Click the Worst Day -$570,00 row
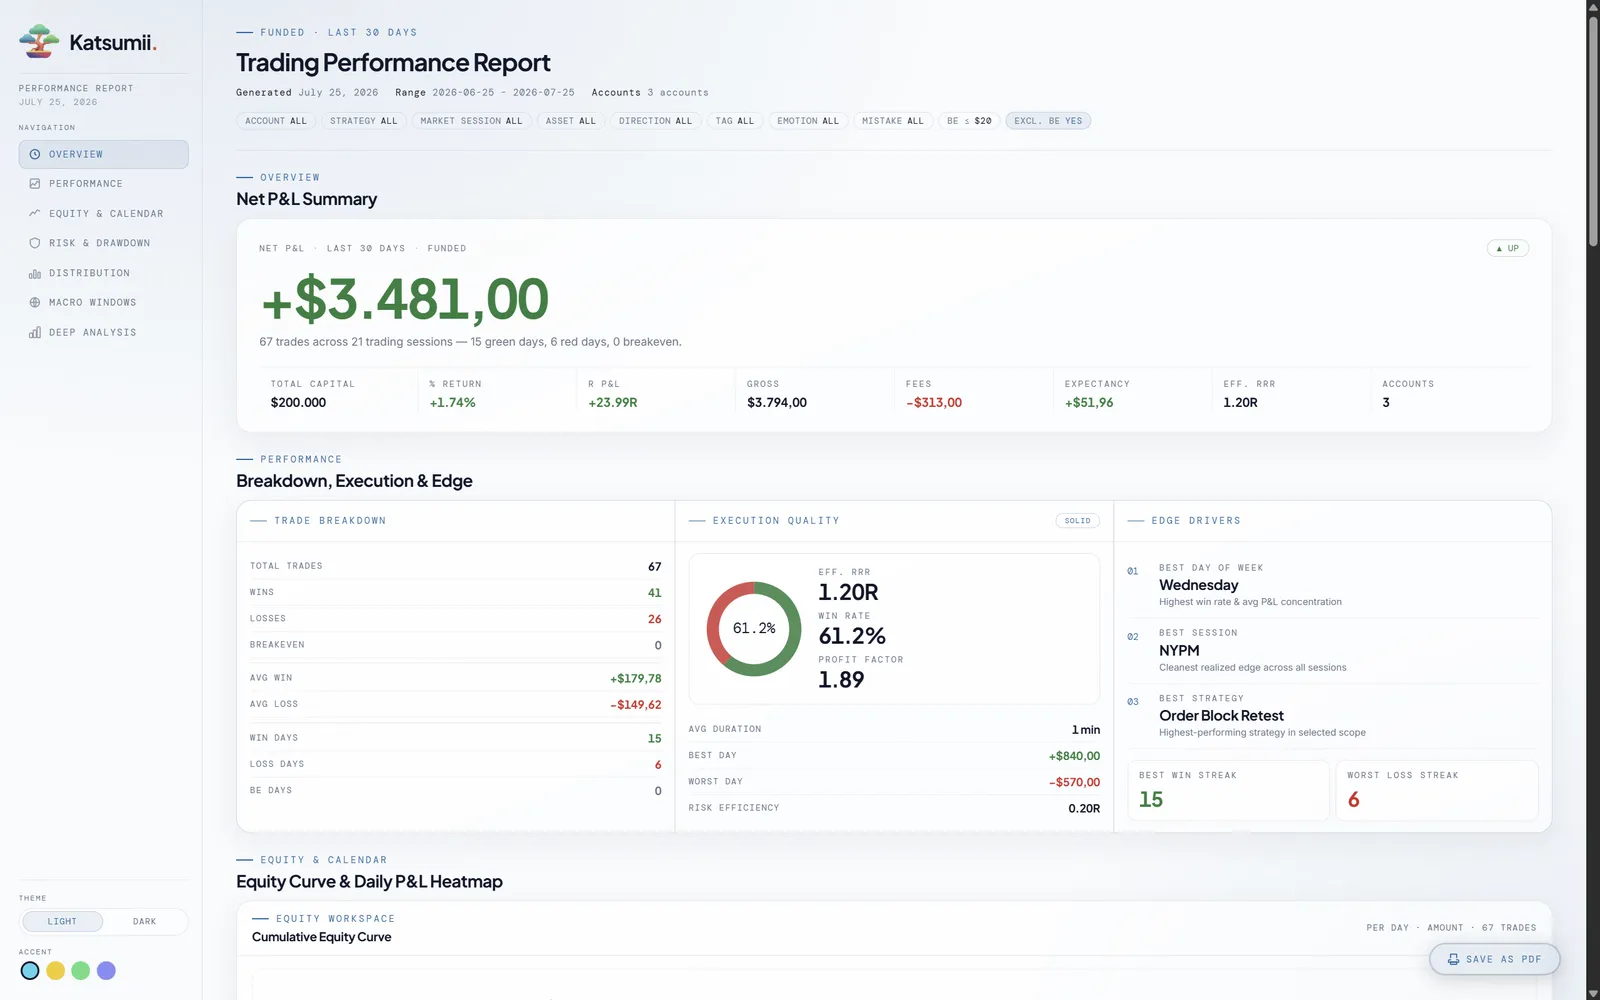This screenshot has width=1600, height=1000. tap(894, 782)
